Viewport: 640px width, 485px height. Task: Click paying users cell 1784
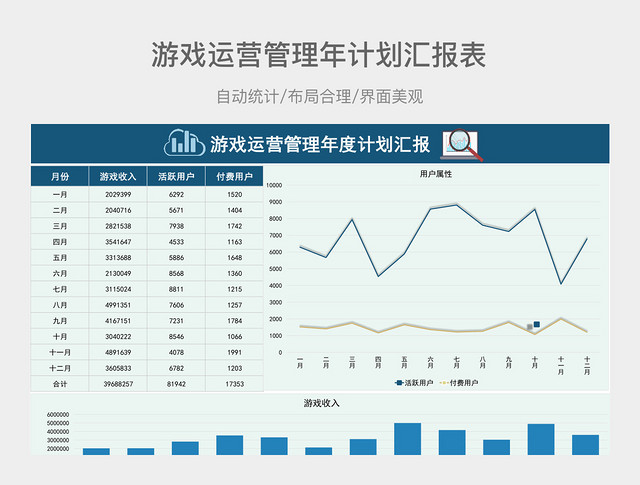pyautogui.click(x=235, y=321)
